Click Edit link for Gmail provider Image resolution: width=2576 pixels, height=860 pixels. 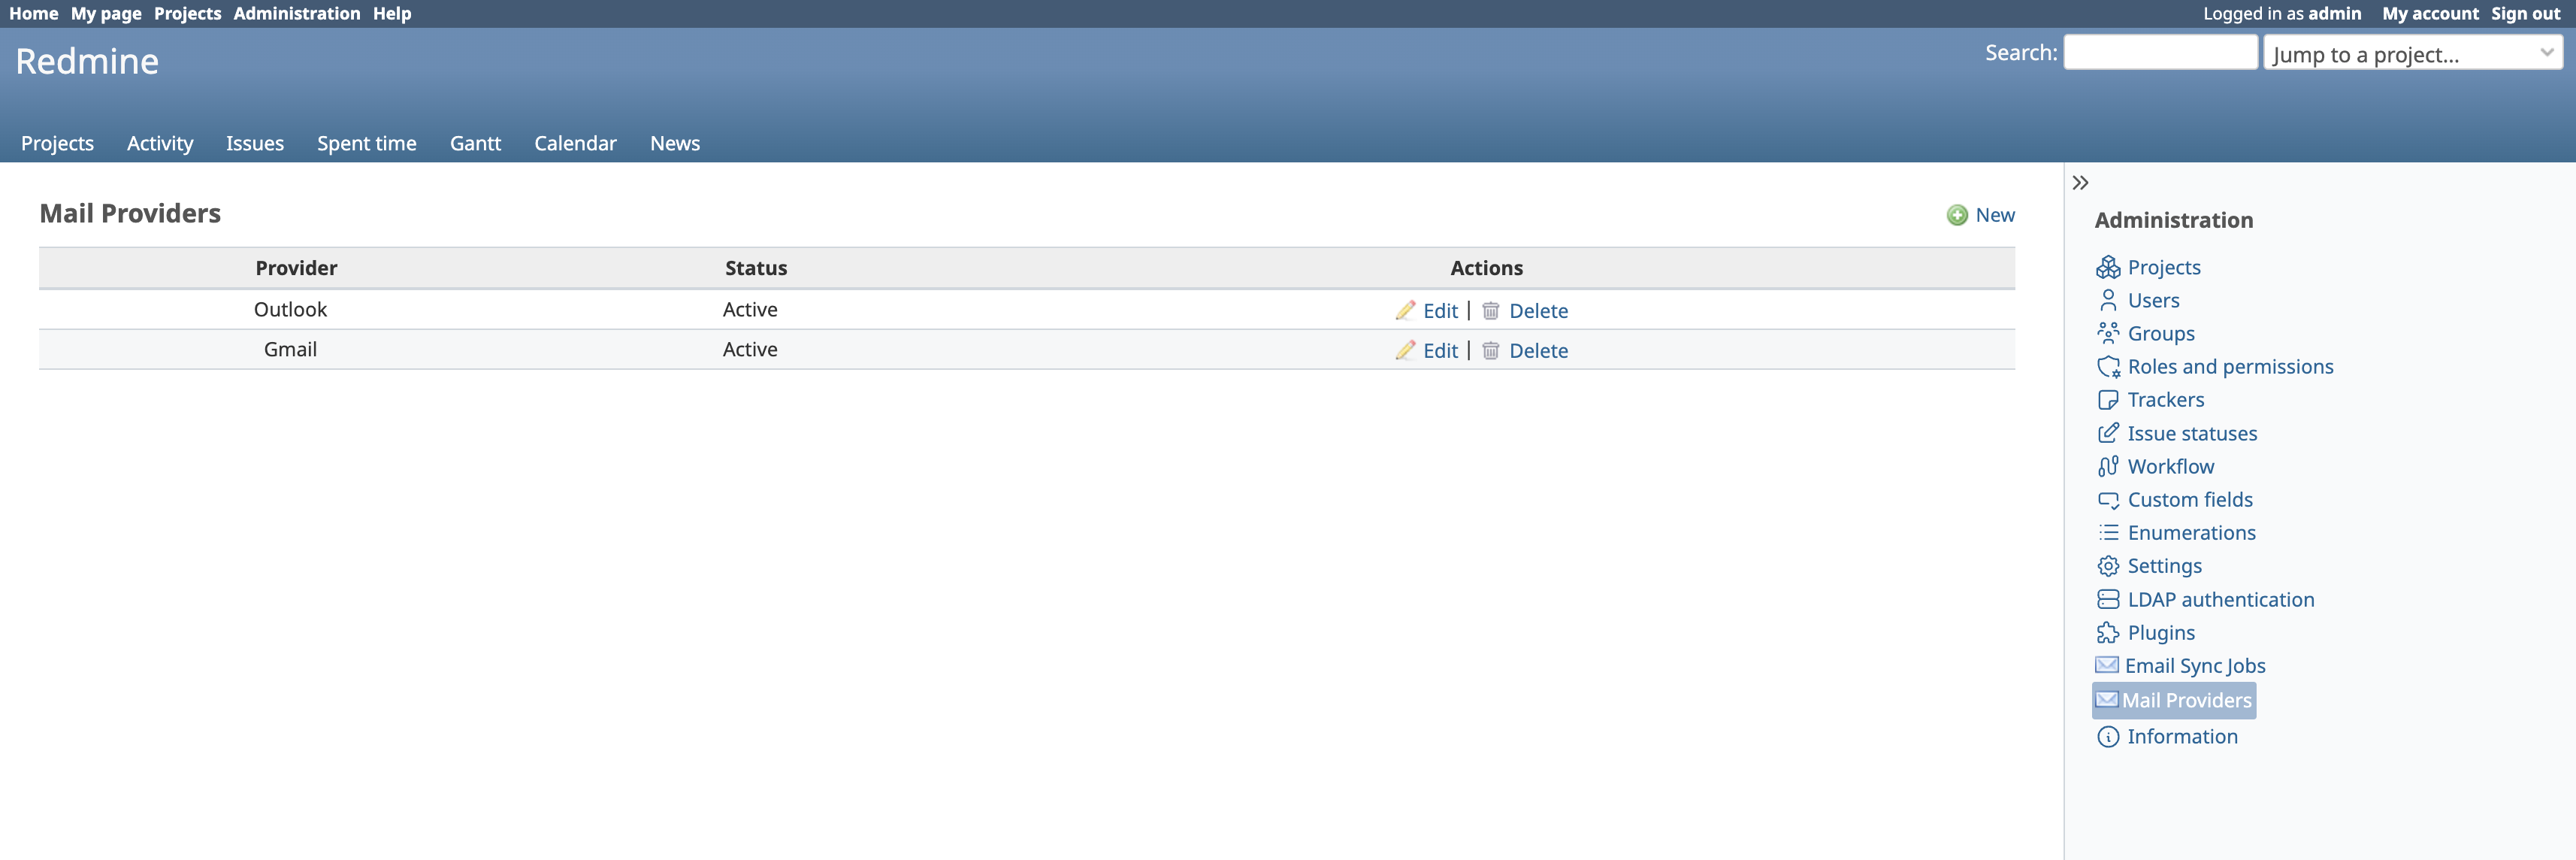coord(1439,351)
